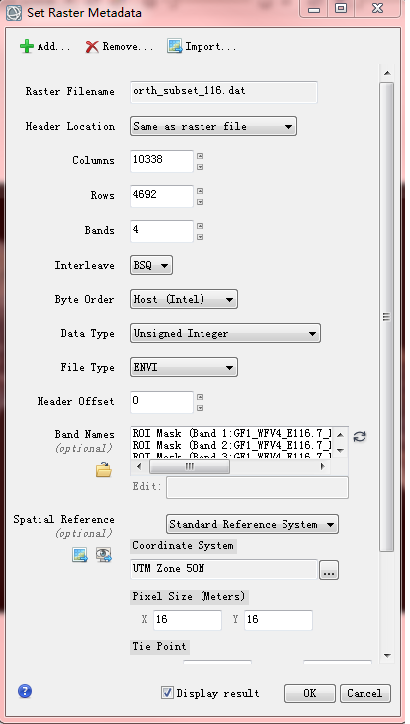
Task: Click the band names horizontal scrollbar thumb
Action: [189, 467]
